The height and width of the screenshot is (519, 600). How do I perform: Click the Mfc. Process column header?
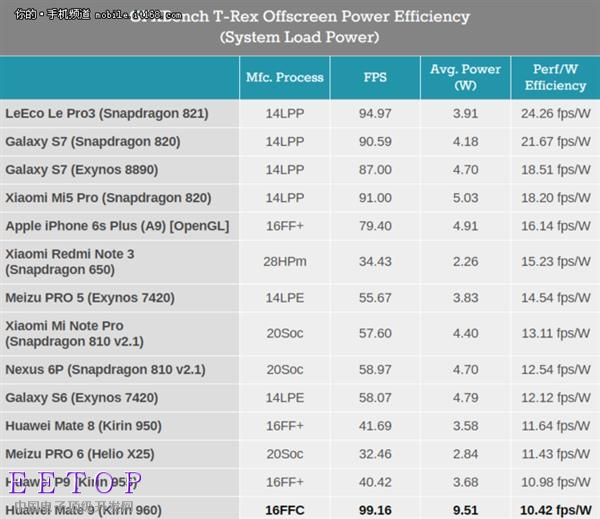[x=285, y=77]
